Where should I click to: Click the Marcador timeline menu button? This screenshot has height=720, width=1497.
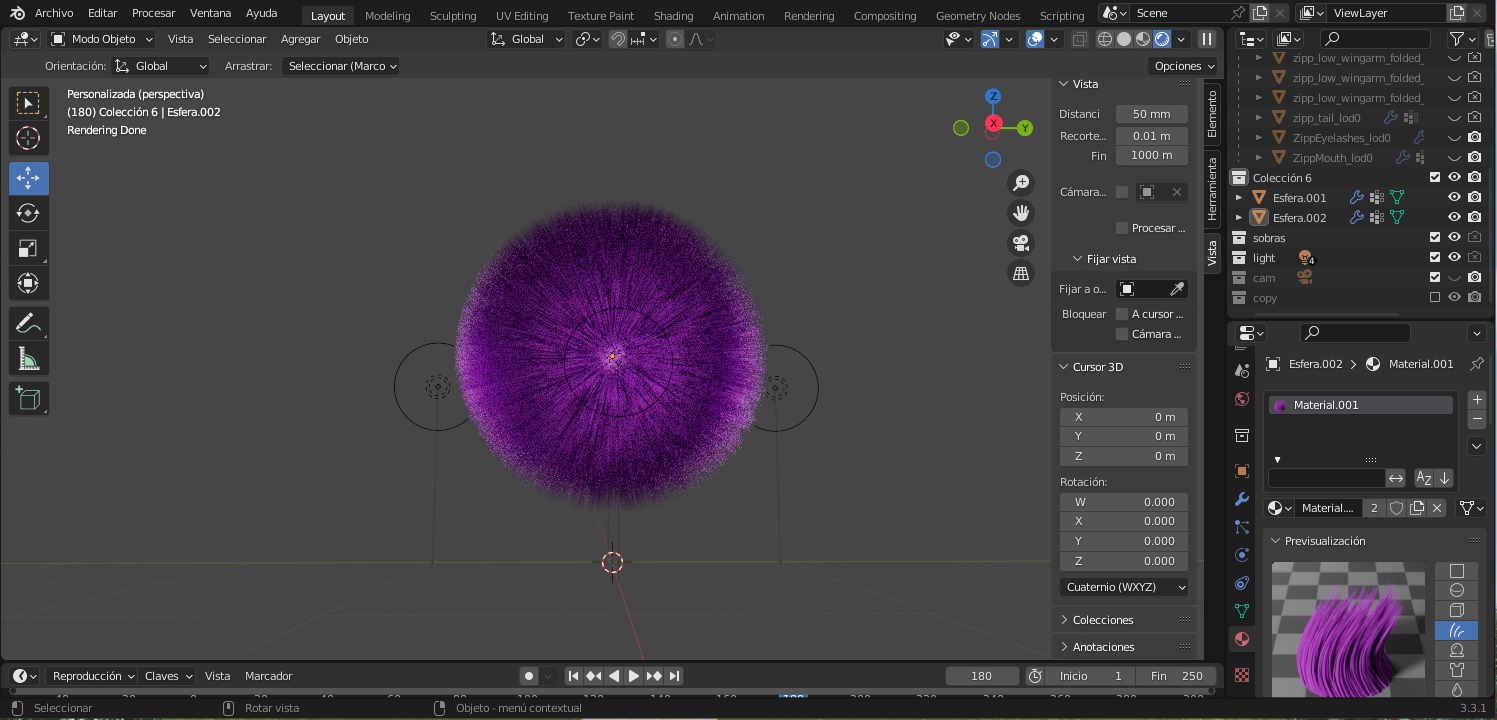pos(269,676)
